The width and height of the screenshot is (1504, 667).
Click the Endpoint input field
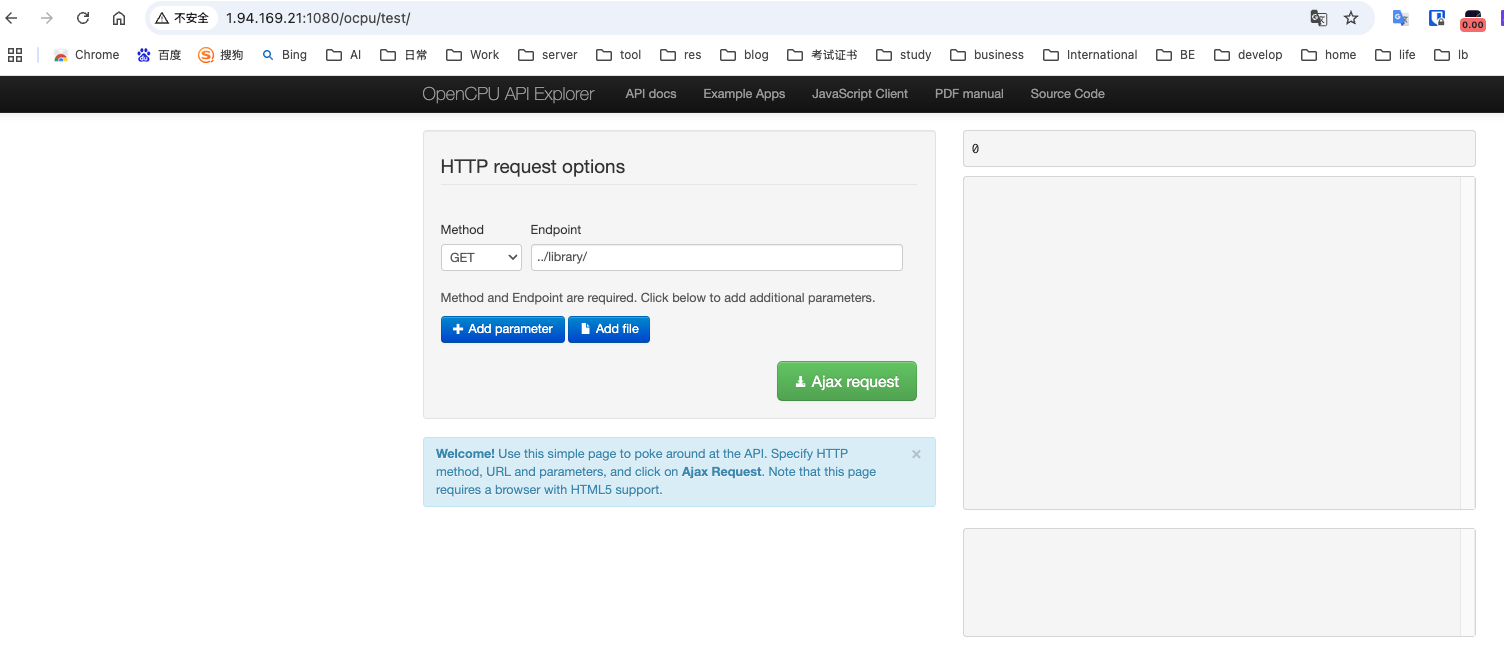click(716, 257)
